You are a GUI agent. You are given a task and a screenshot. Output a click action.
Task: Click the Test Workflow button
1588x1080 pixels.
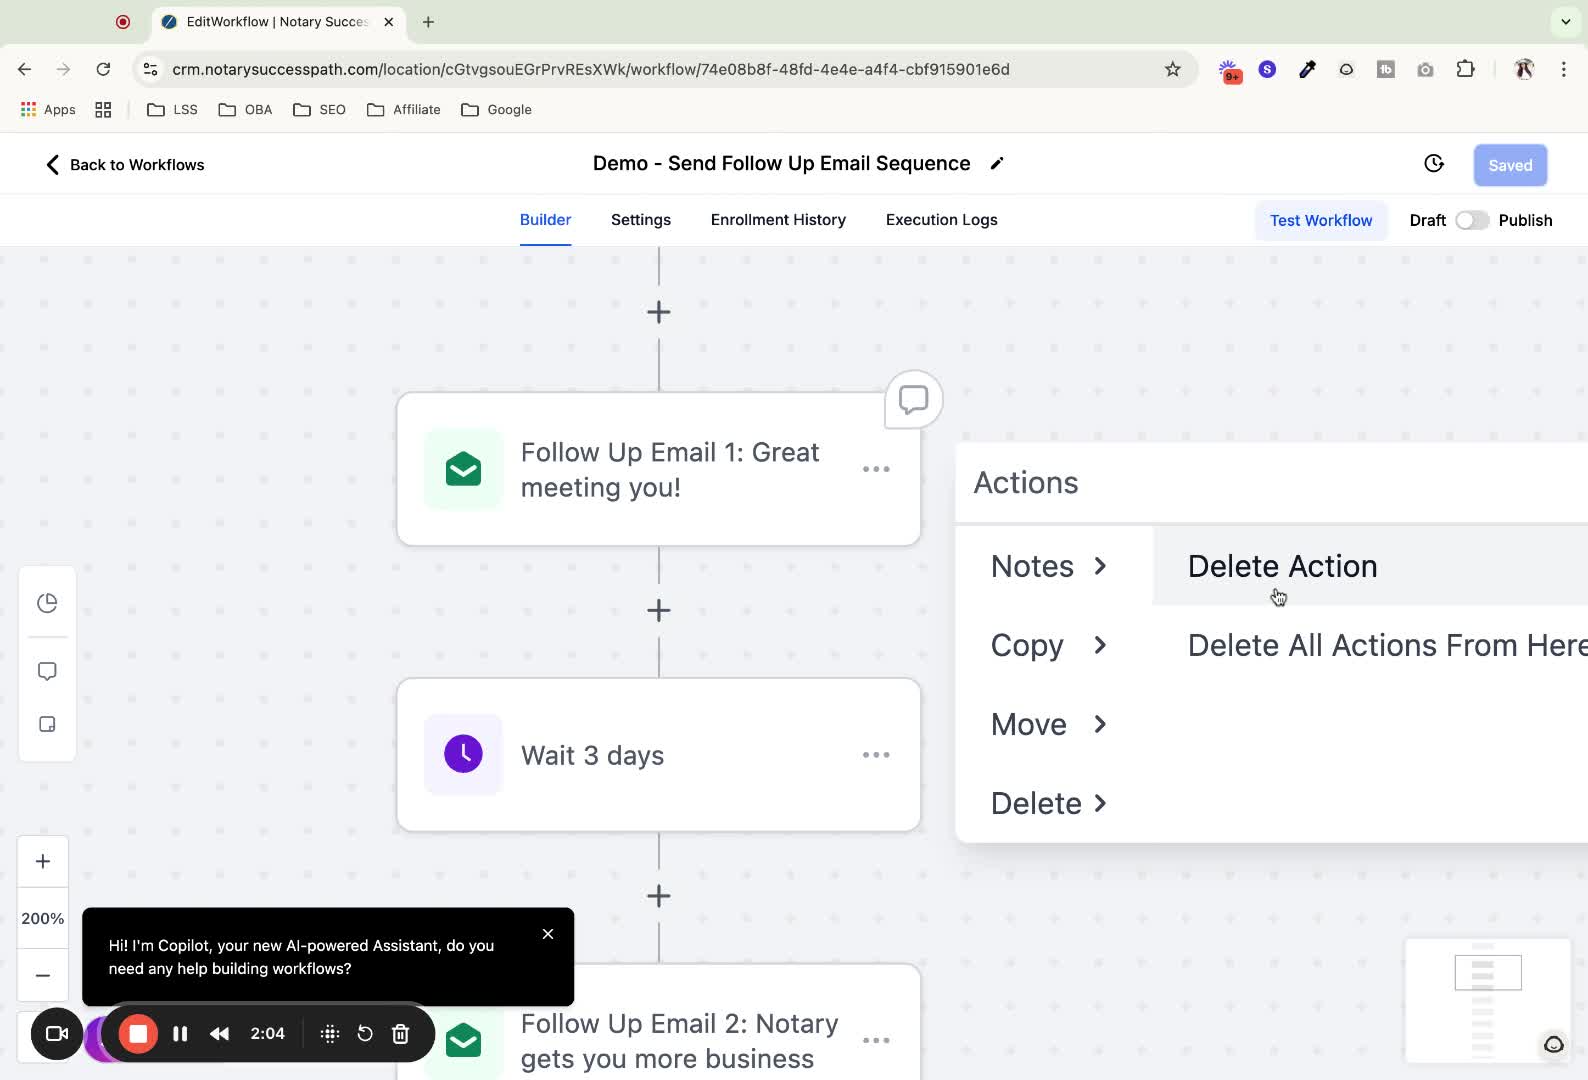coord(1321,220)
